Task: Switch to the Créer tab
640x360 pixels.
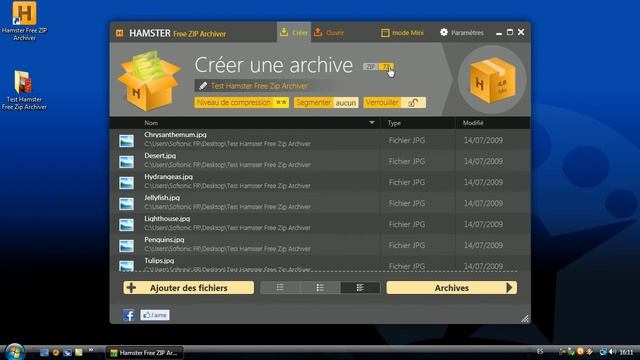Action: point(294,33)
